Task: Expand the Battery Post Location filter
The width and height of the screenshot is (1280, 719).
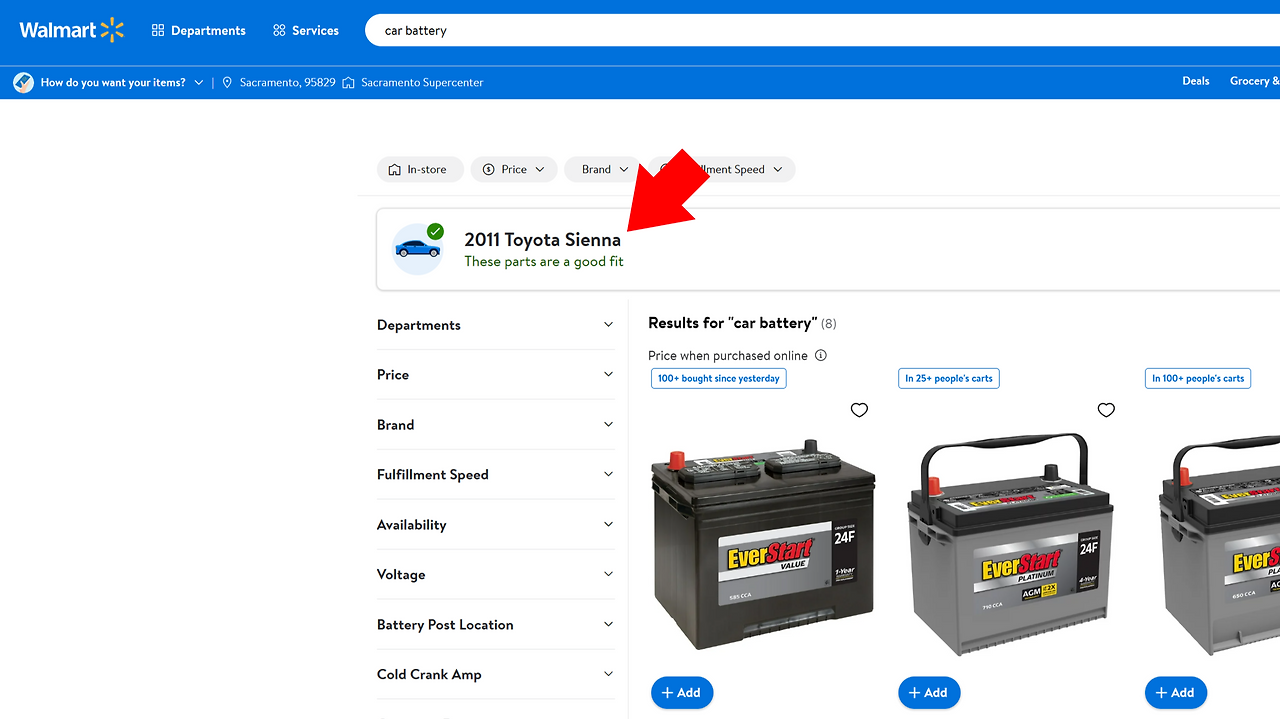Action: [x=495, y=625]
